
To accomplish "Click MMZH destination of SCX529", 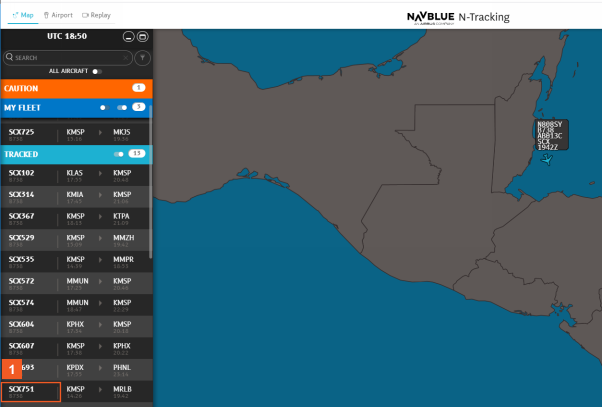I will 123,238.
